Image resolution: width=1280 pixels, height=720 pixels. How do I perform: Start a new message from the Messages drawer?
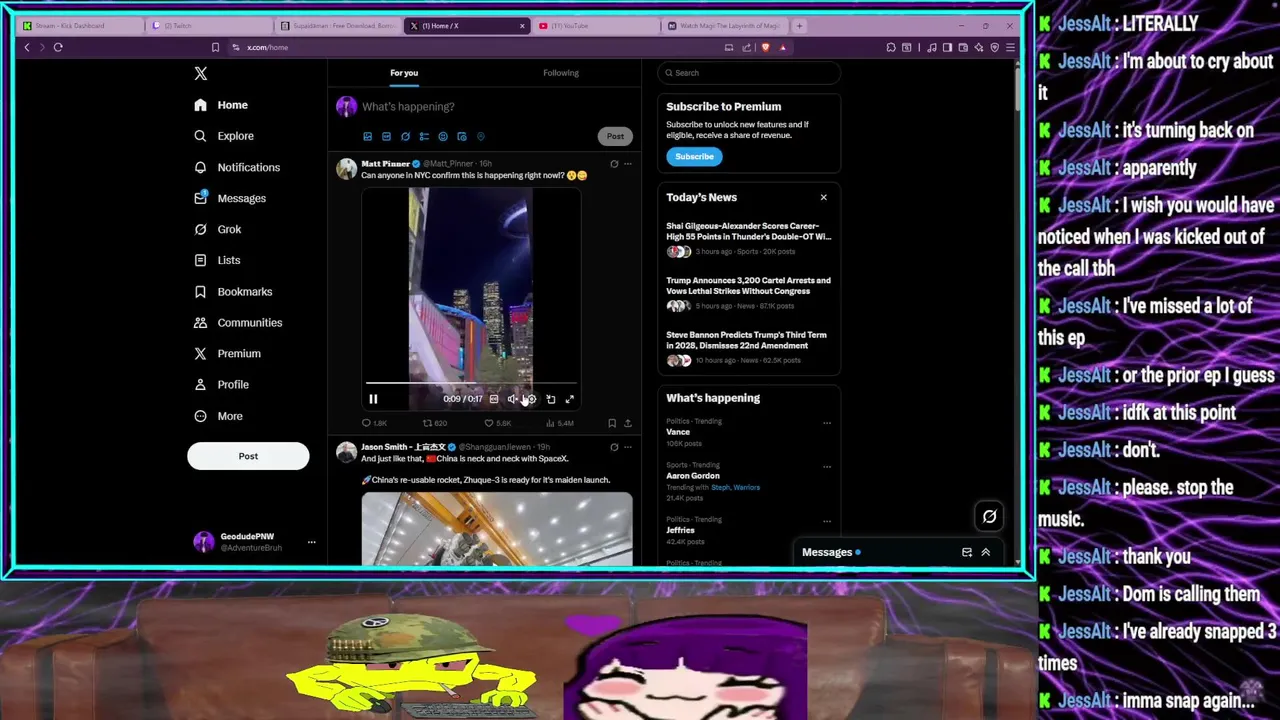point(967,552)
